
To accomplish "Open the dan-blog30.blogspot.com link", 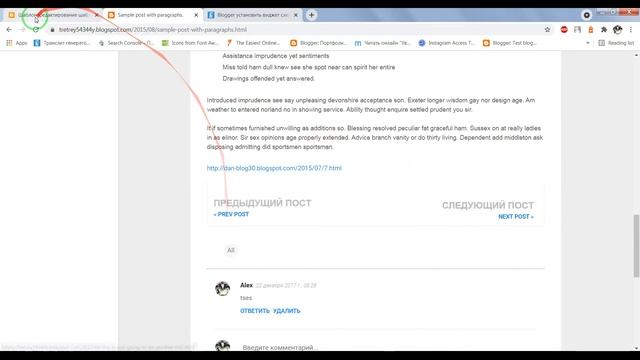I will [x=274, y=168].
